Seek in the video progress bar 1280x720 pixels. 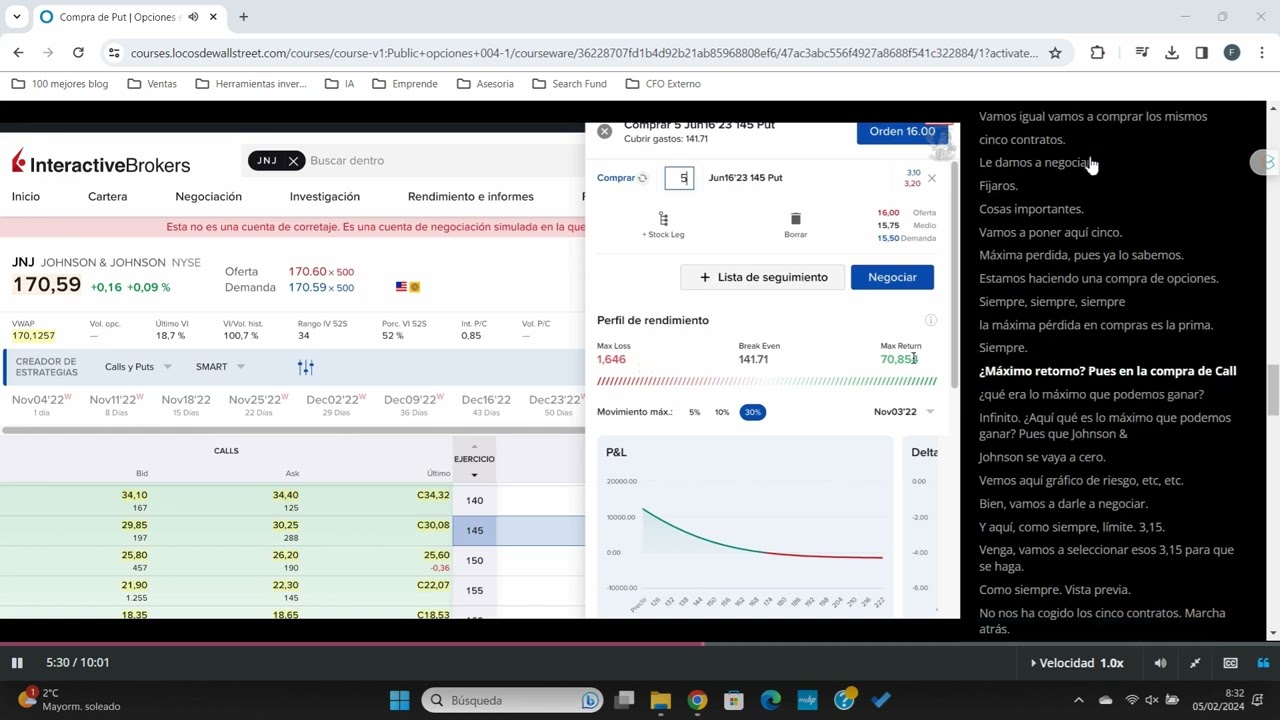(640, 644)
